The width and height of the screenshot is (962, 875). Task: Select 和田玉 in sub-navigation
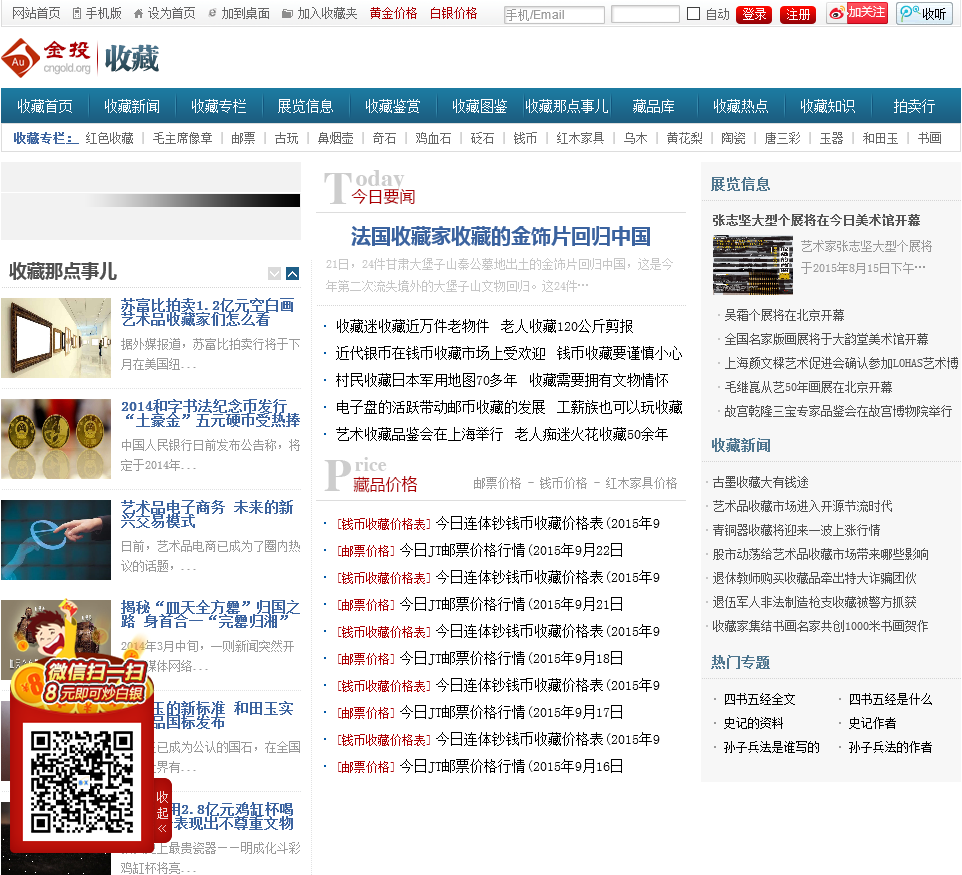point(880,138)
